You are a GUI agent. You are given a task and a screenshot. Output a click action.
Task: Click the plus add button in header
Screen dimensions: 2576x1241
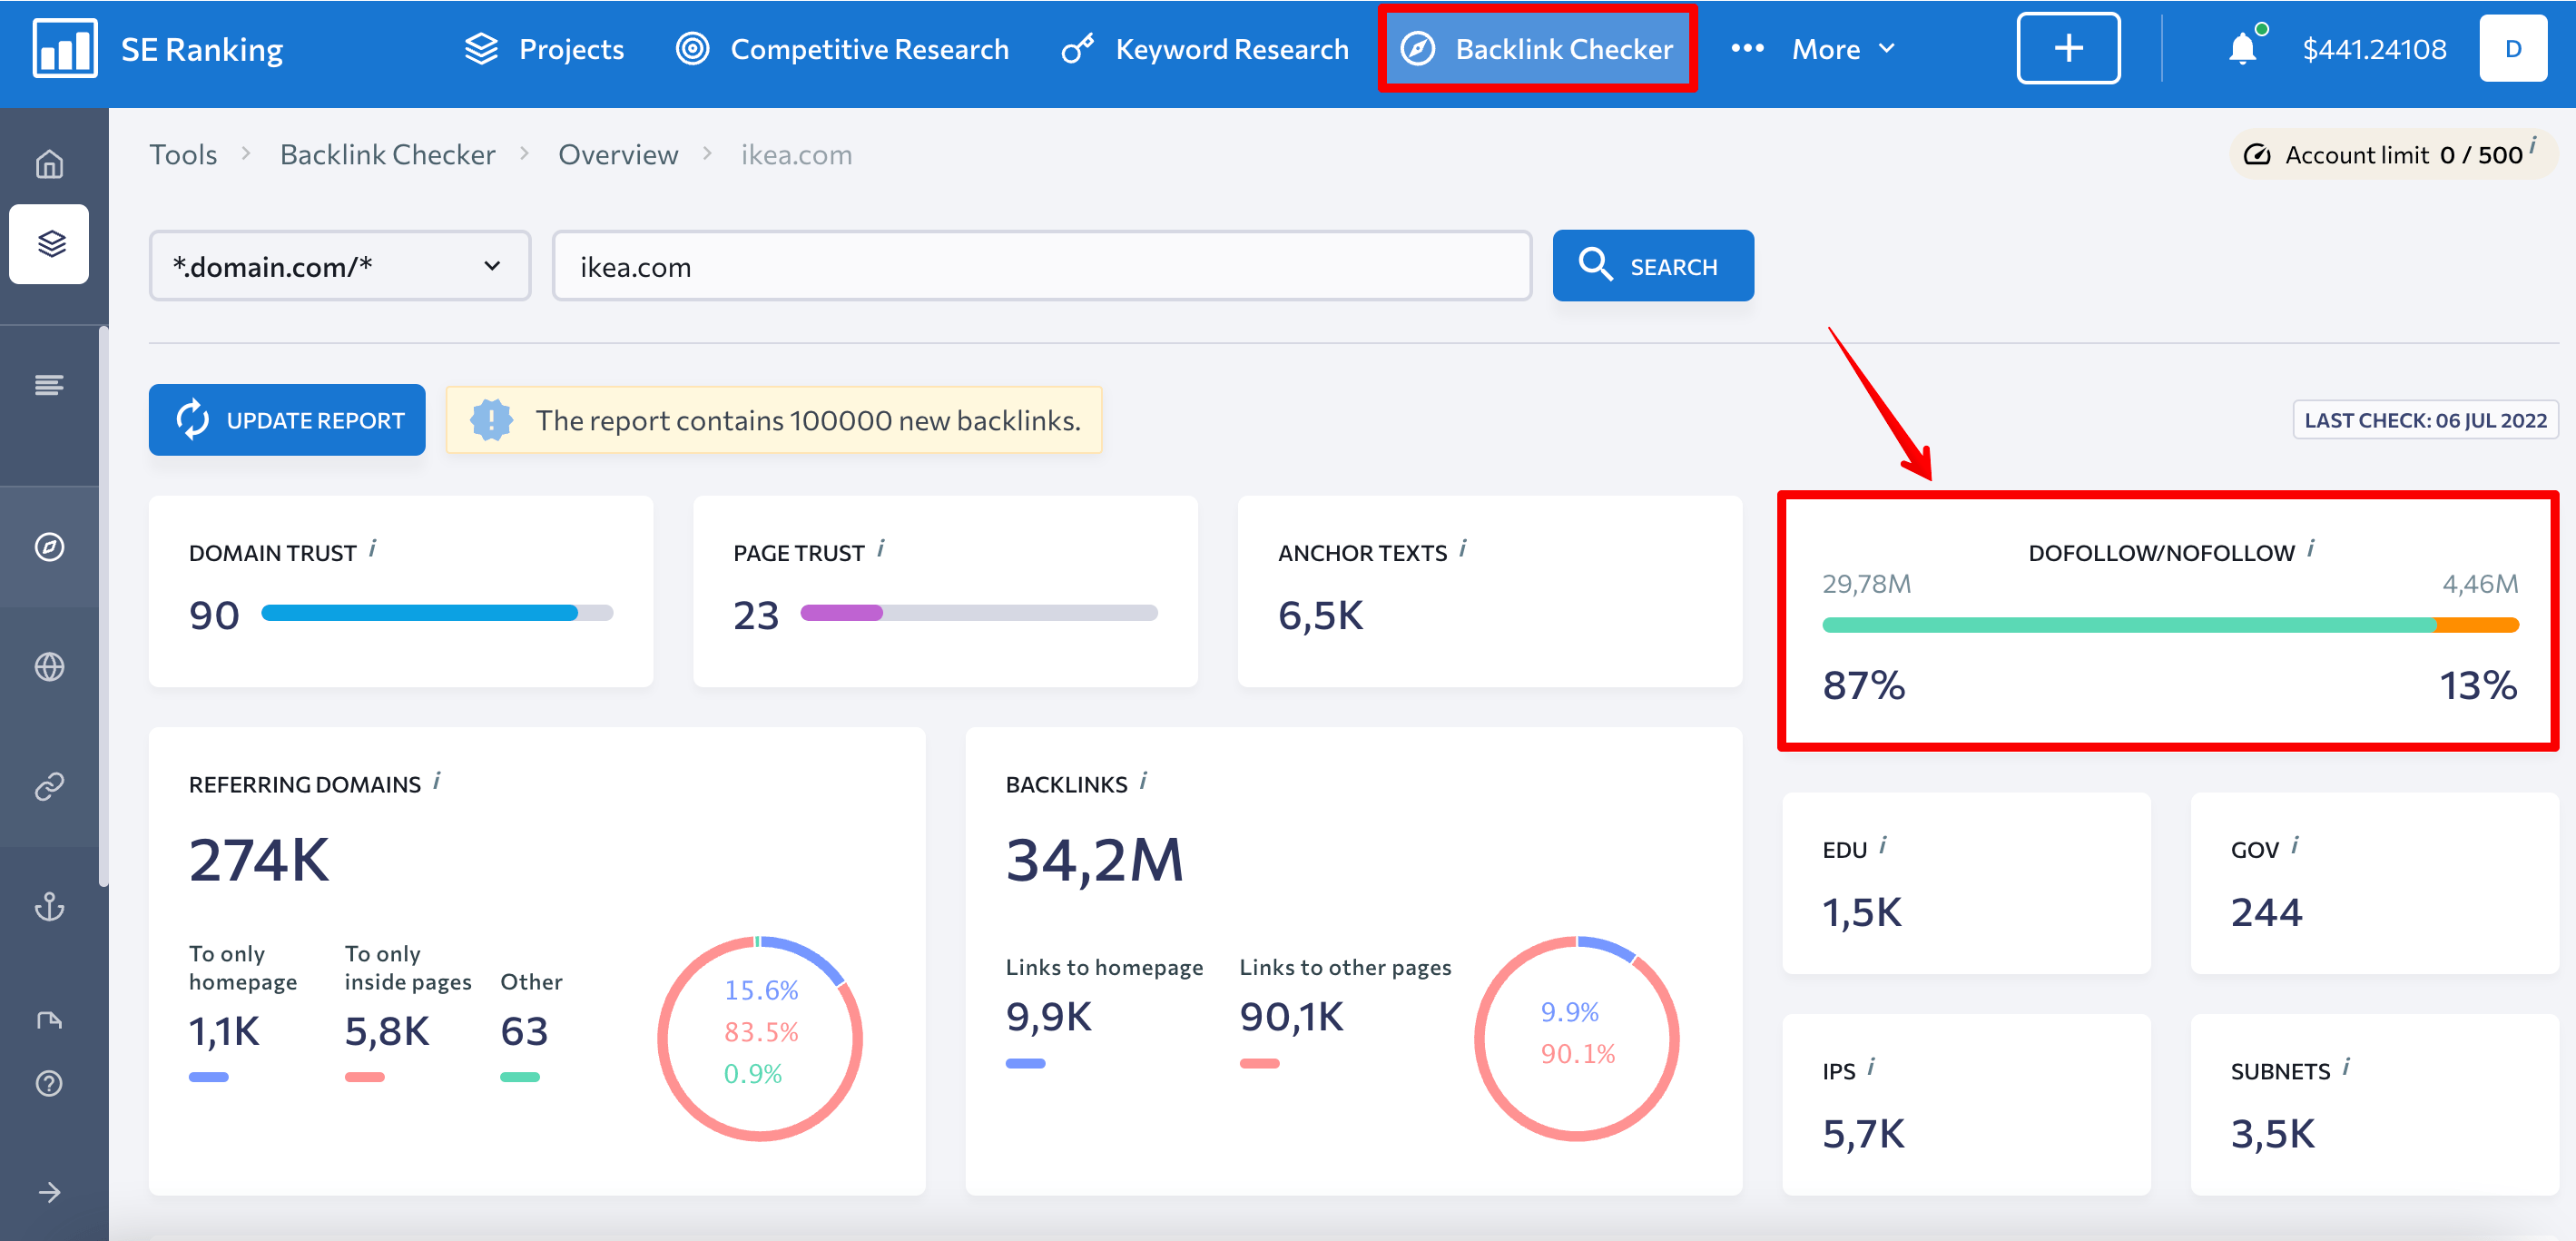click(2068, 48)
